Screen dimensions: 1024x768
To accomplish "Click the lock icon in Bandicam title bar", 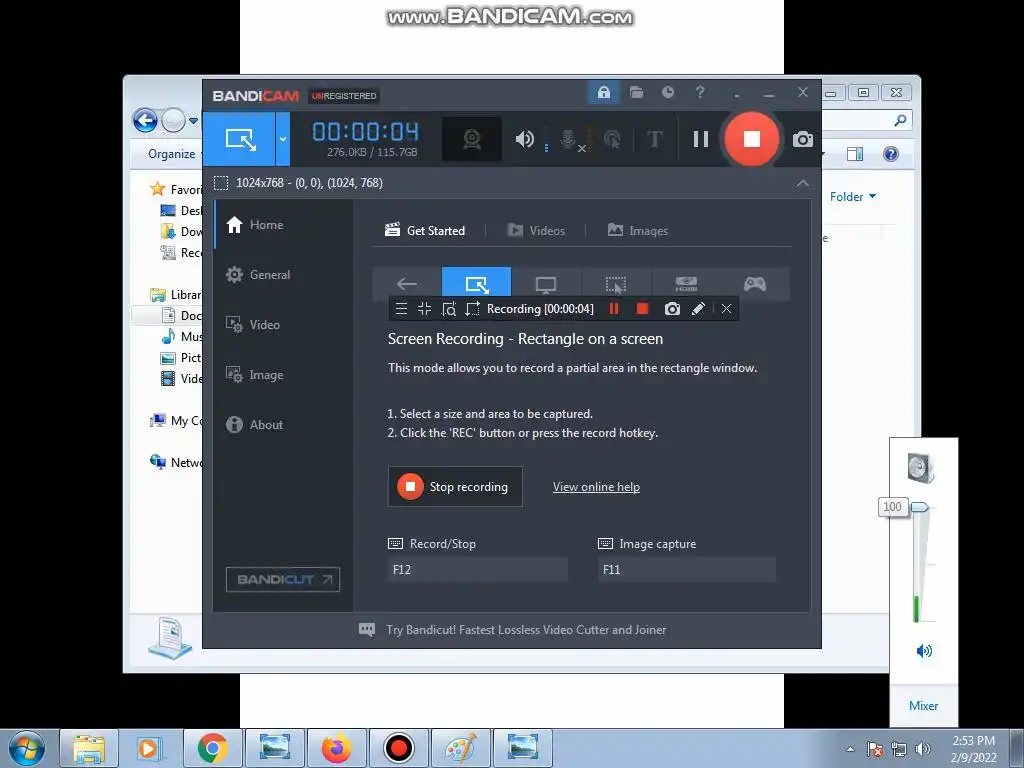I will [603, 92].
